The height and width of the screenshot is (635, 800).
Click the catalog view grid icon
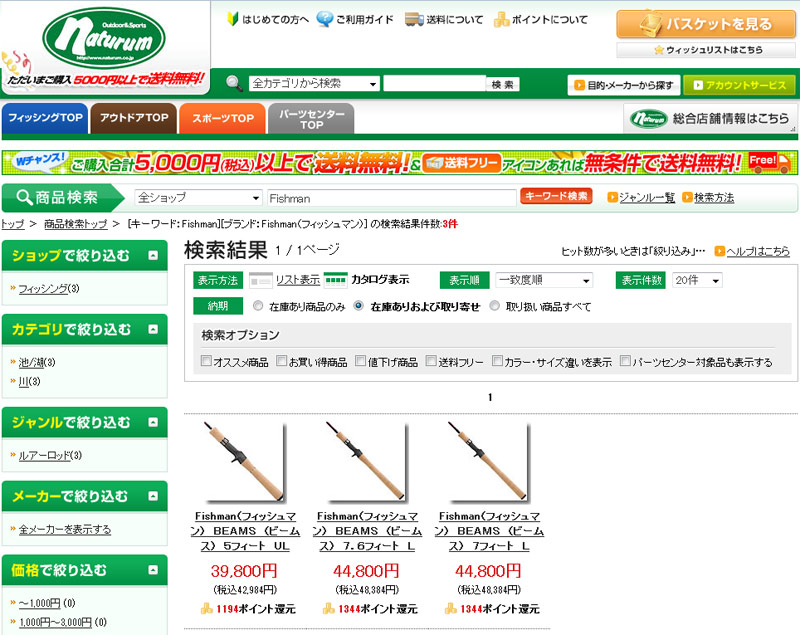pos(335,280)
